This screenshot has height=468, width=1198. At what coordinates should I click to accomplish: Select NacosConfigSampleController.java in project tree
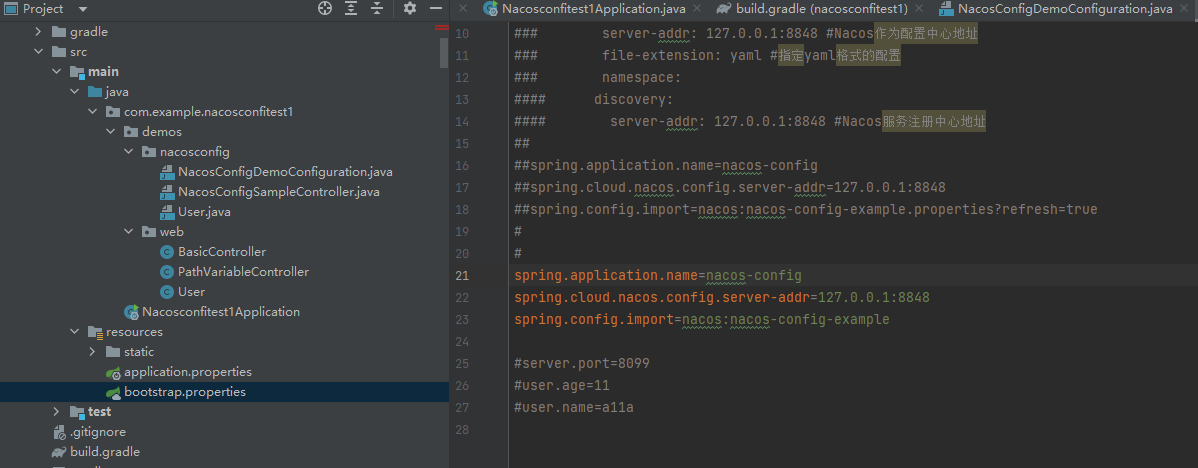coord(279,192)
